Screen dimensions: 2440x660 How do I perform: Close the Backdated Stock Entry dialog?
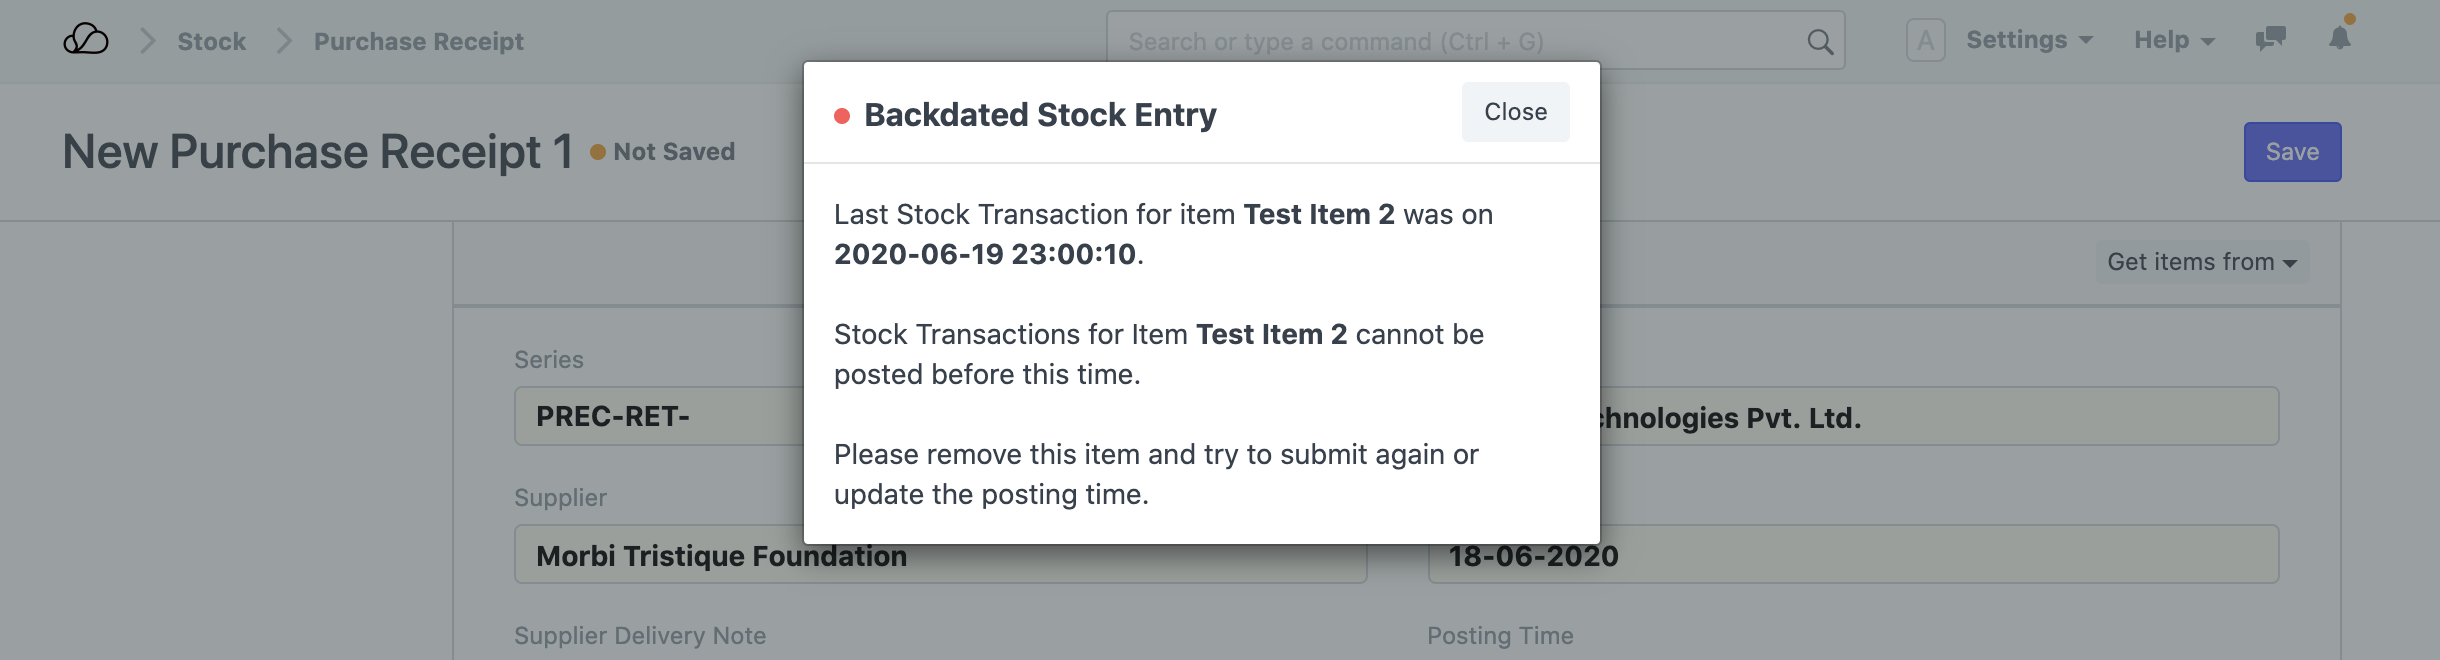1515,112
